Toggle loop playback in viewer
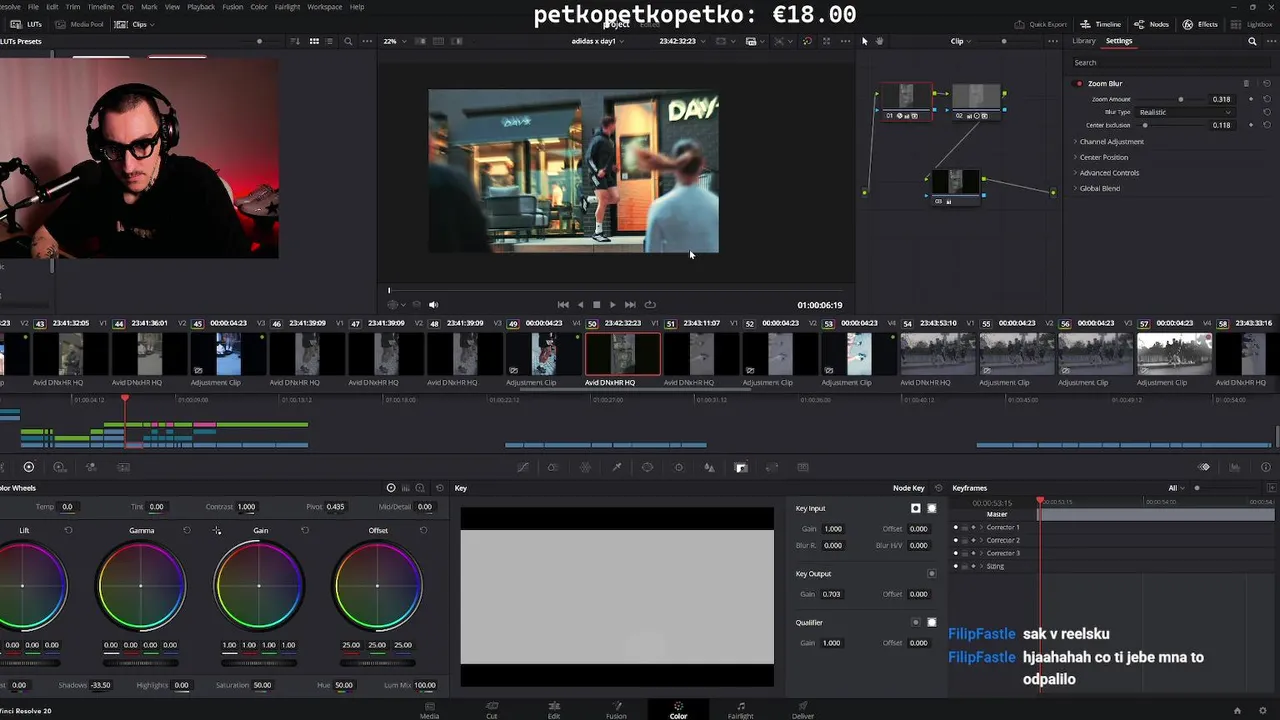 coord(650,304)
